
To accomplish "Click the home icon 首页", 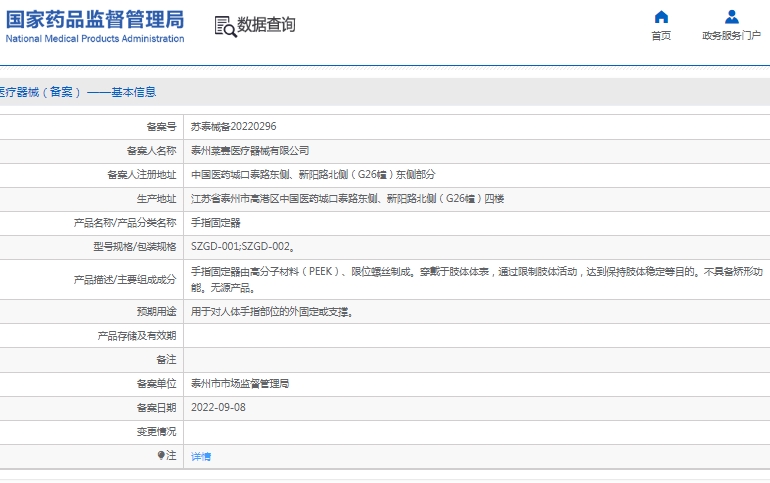I will pos(661,17).
